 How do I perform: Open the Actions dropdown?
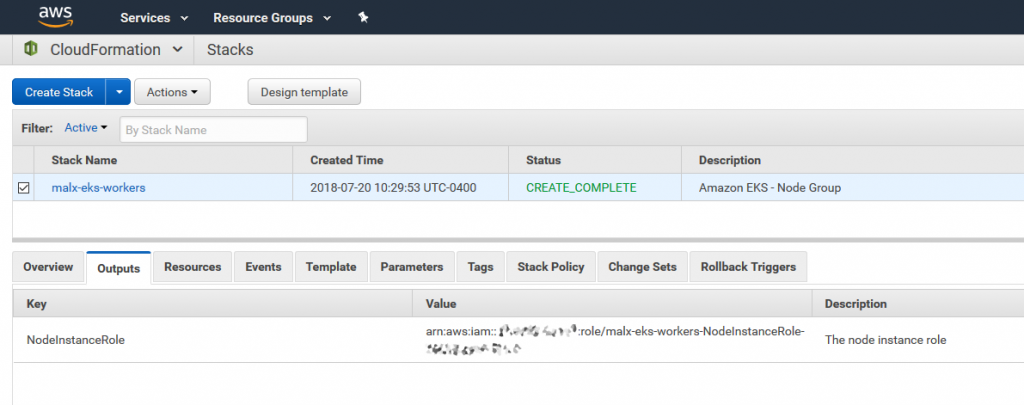[172, 92]
